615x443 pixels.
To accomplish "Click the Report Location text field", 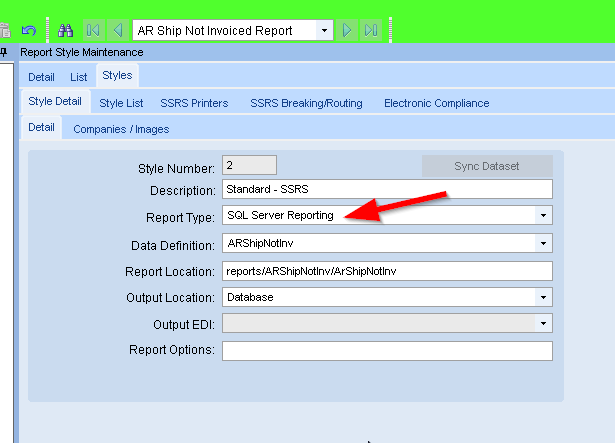I will [387, 271].
